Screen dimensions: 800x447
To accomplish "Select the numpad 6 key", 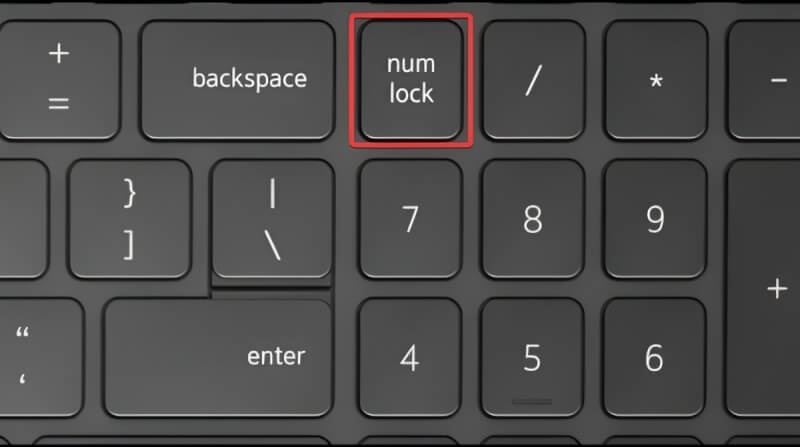I will pyautogui.click(x=654, y=357).
